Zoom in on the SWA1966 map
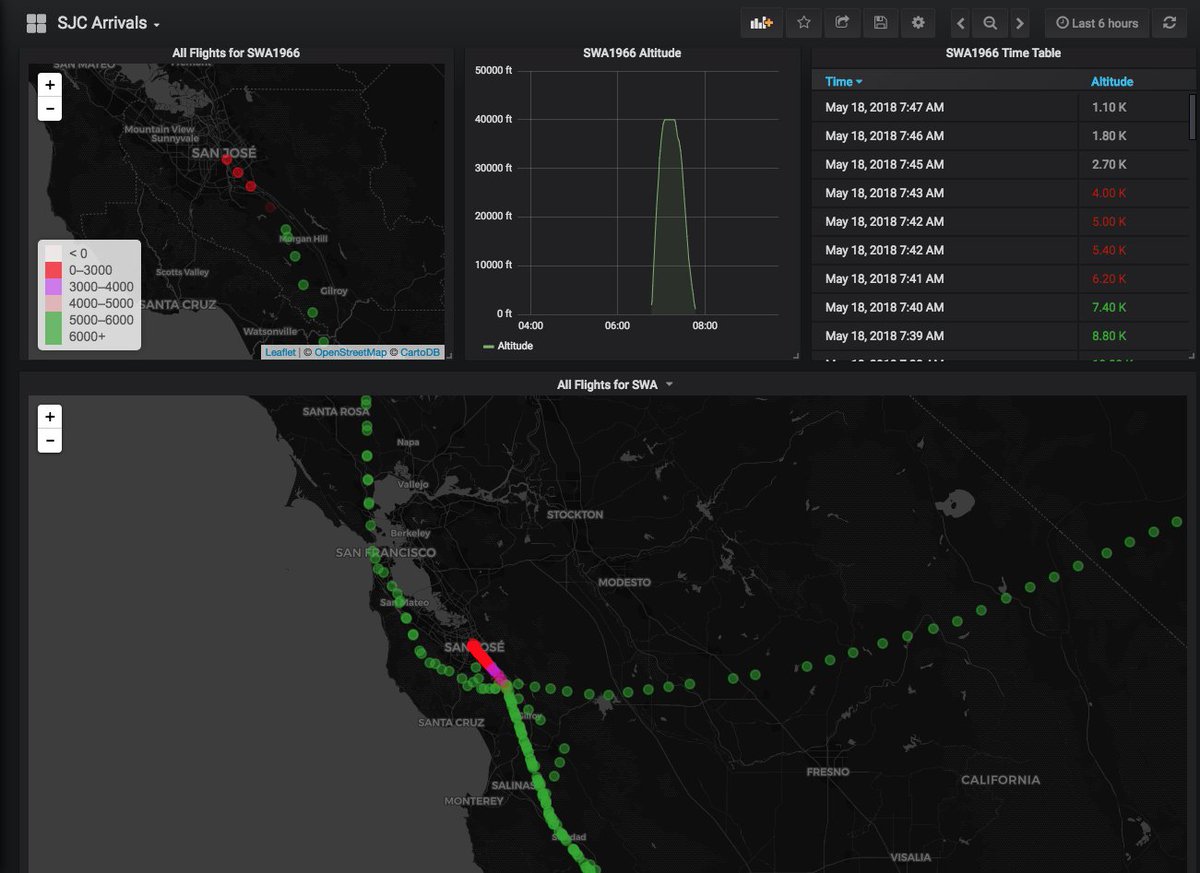The height and width of the screenshot is (873, 1200). coord(50,85)
